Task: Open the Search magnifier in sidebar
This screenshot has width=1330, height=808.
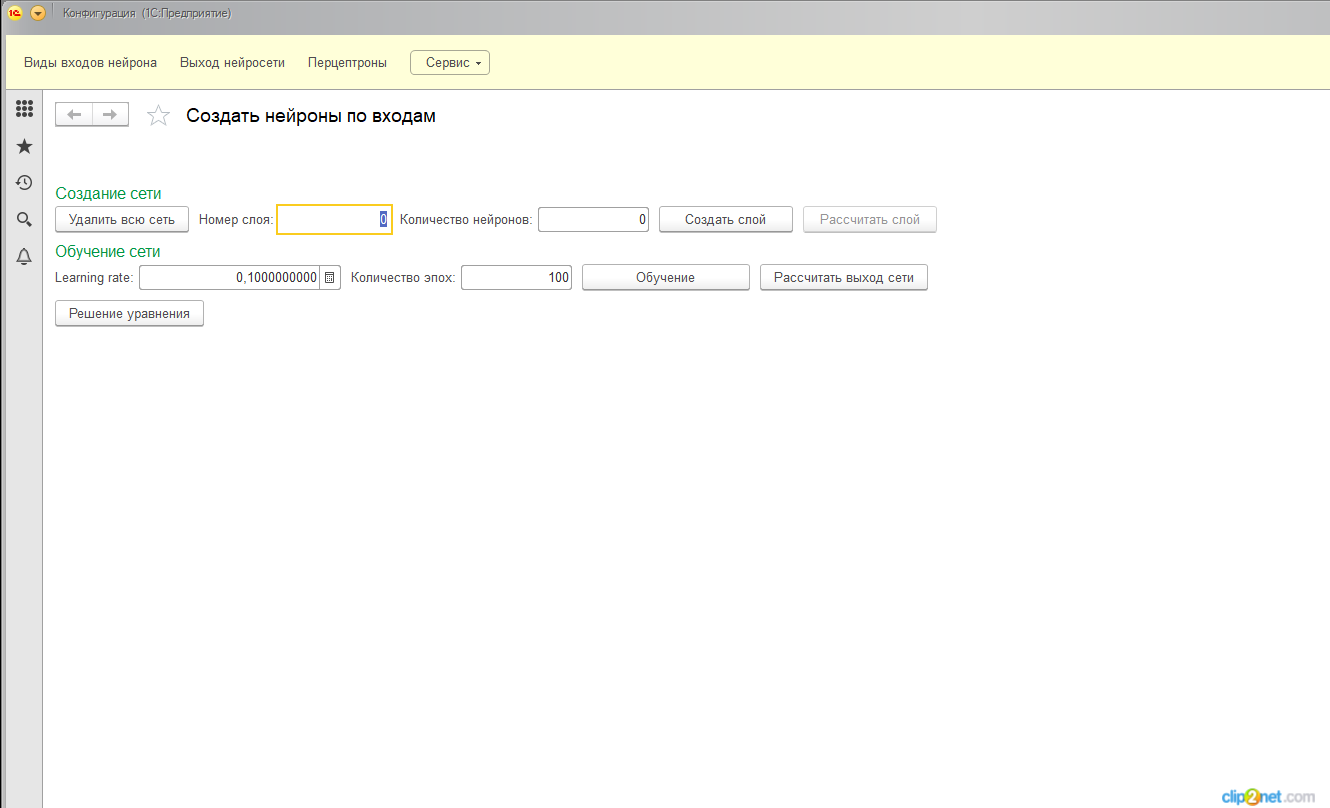Action: click(x=24, y=220)
